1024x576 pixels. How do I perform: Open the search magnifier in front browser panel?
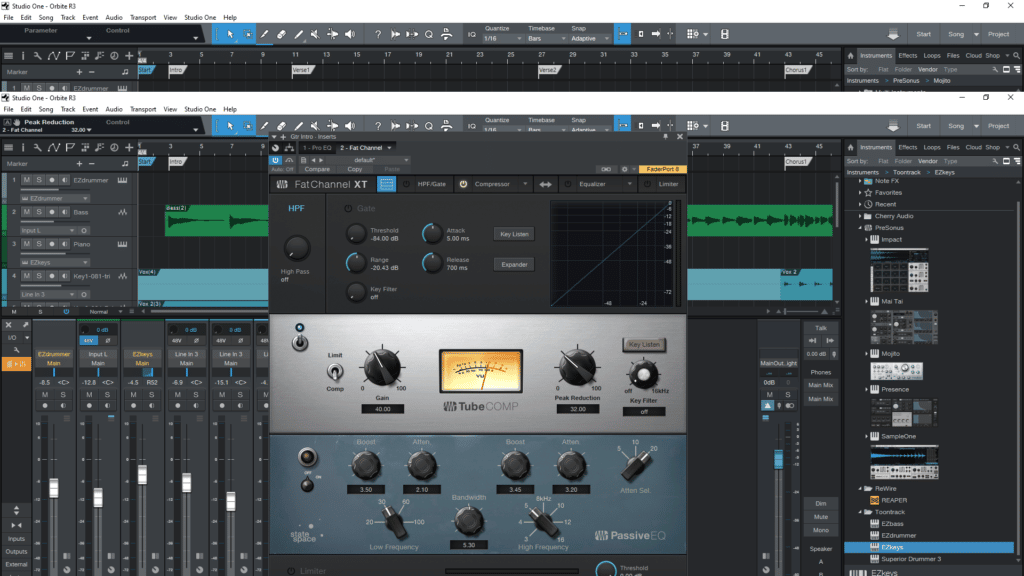click(1016, 148)
